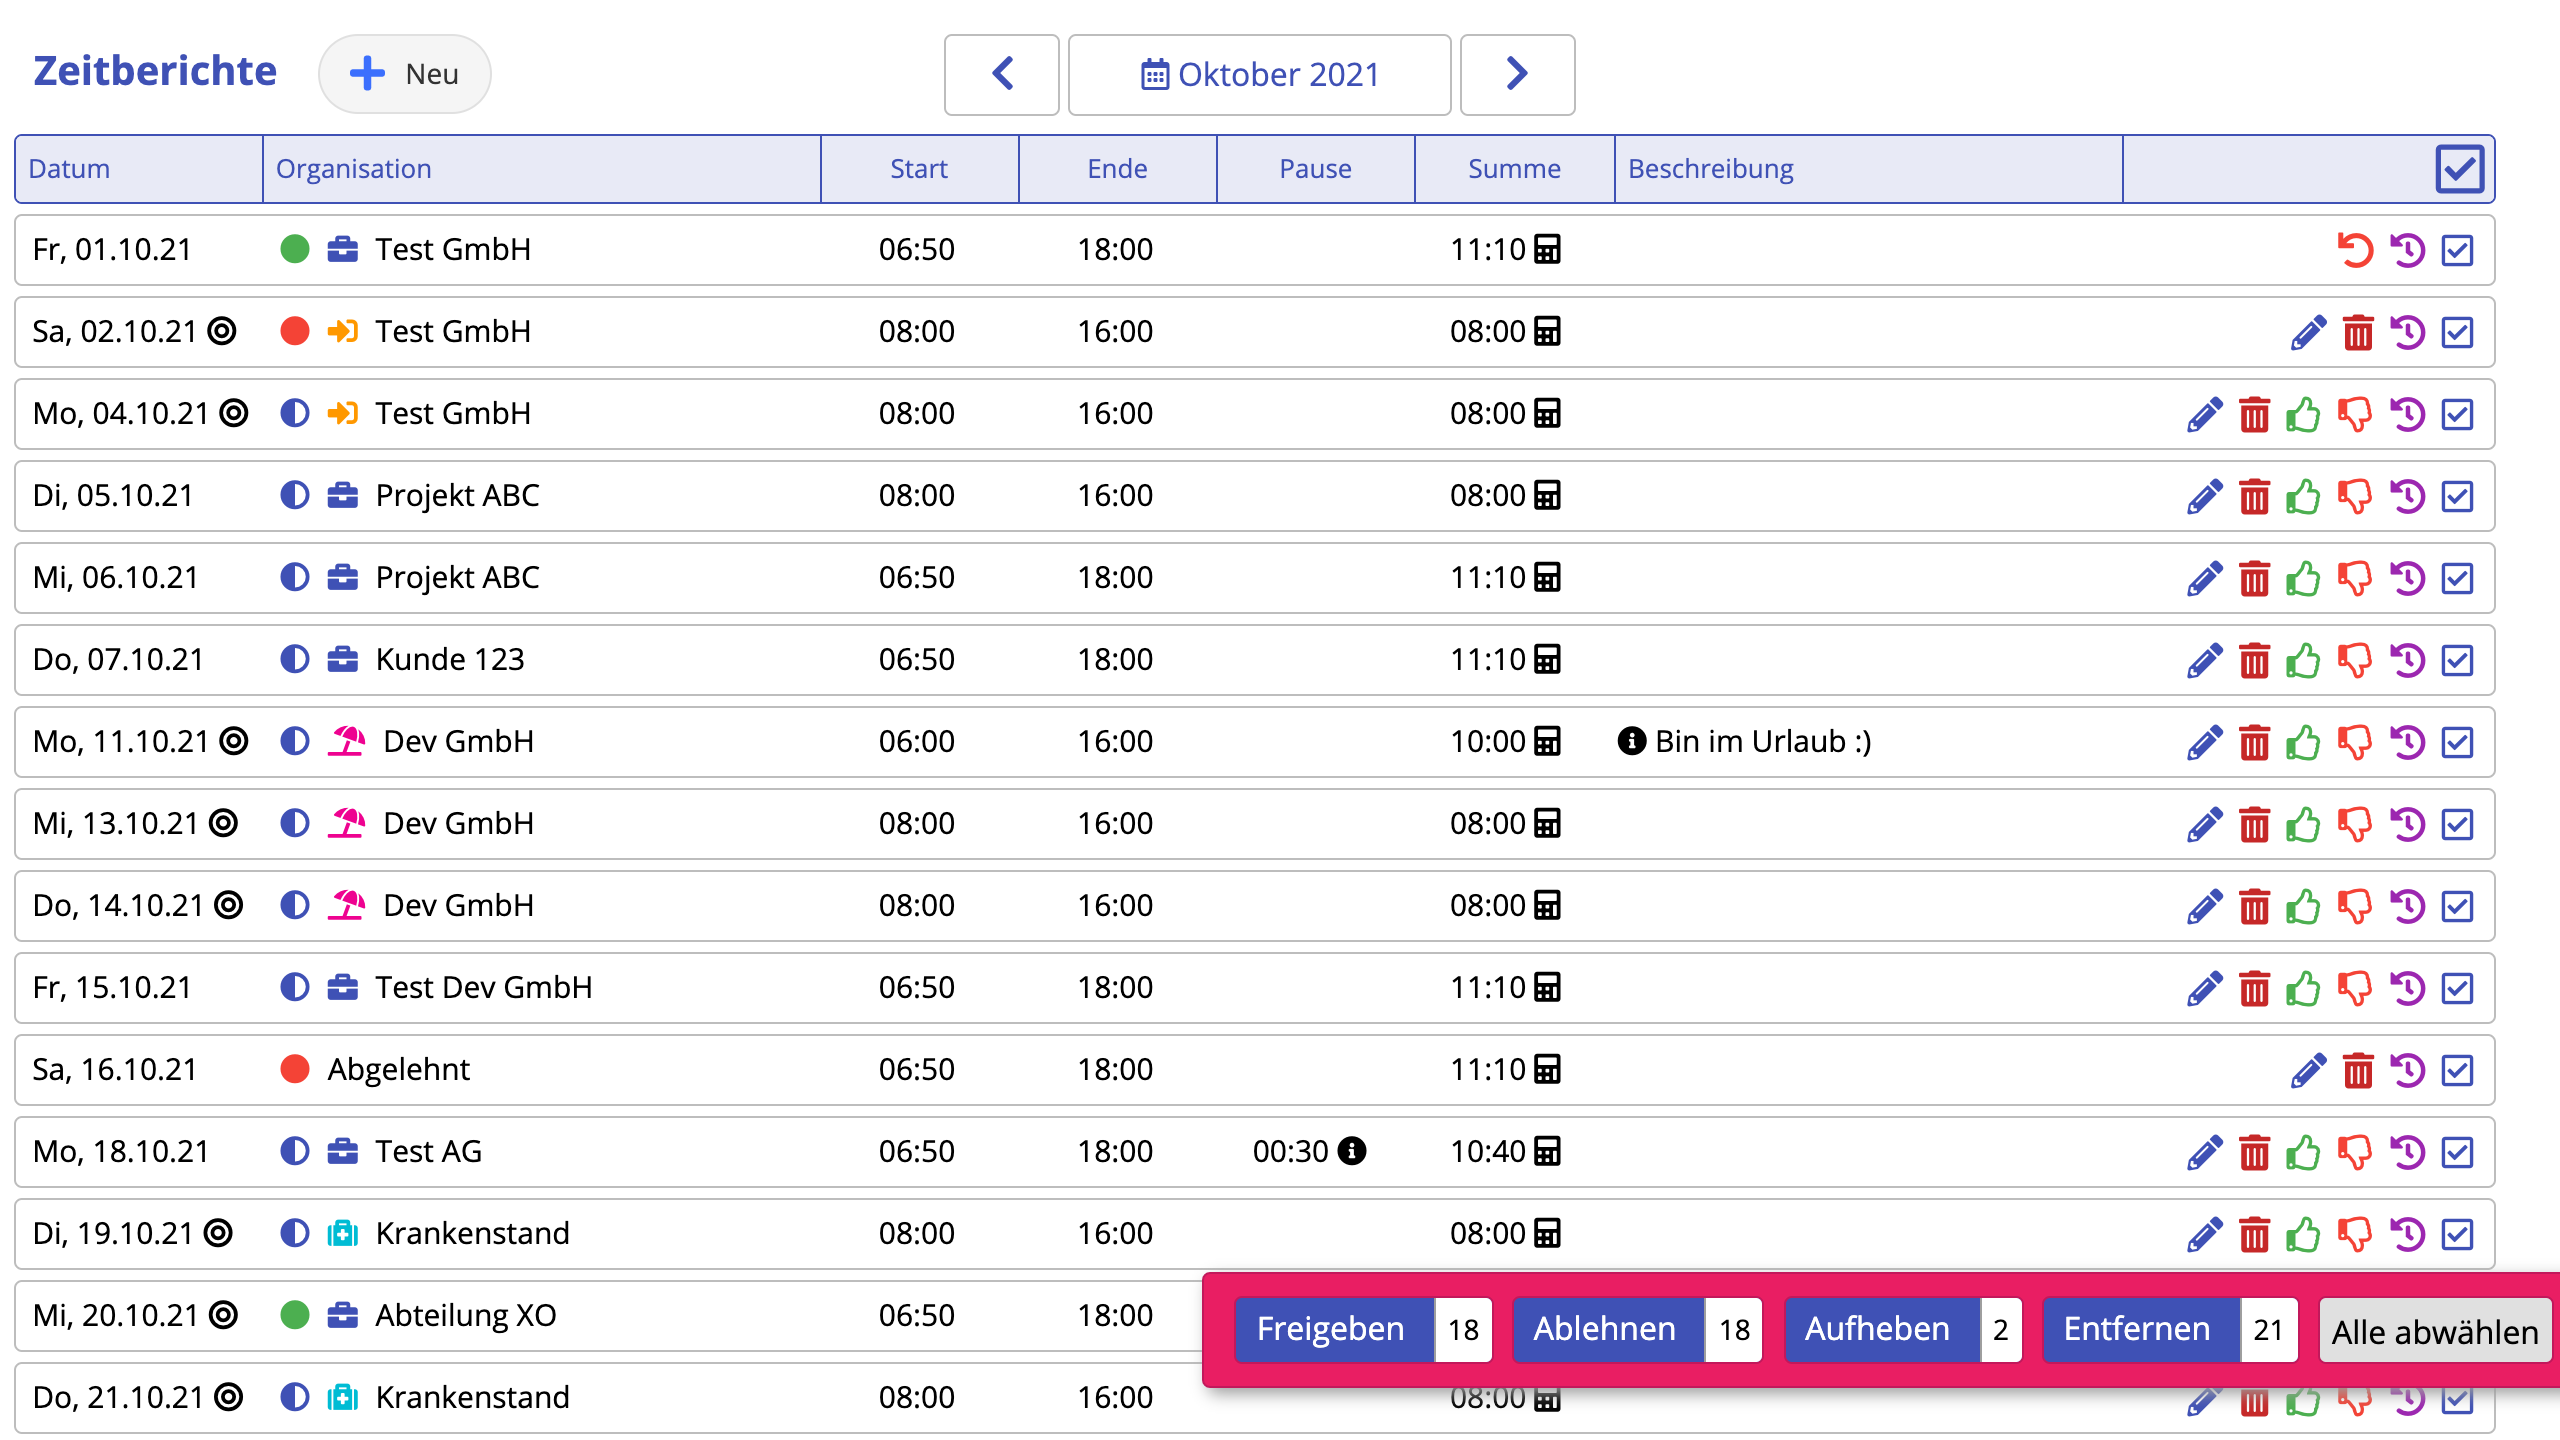Screen dimensions: 2560x1440
Task: Open calculator icon beside Mo, 11.10.21 sum
Action: (1547, 741)
